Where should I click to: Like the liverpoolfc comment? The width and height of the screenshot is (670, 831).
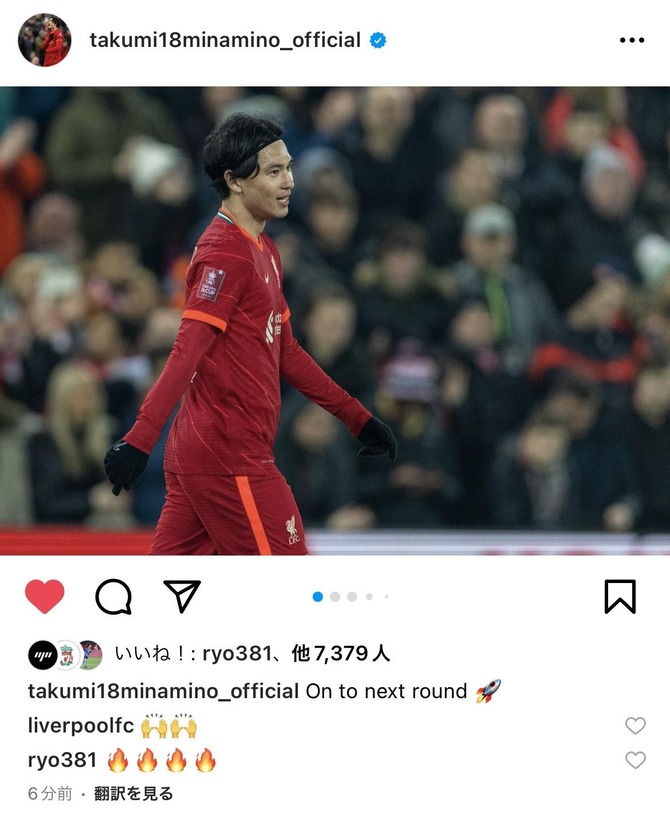click(635, 726)
